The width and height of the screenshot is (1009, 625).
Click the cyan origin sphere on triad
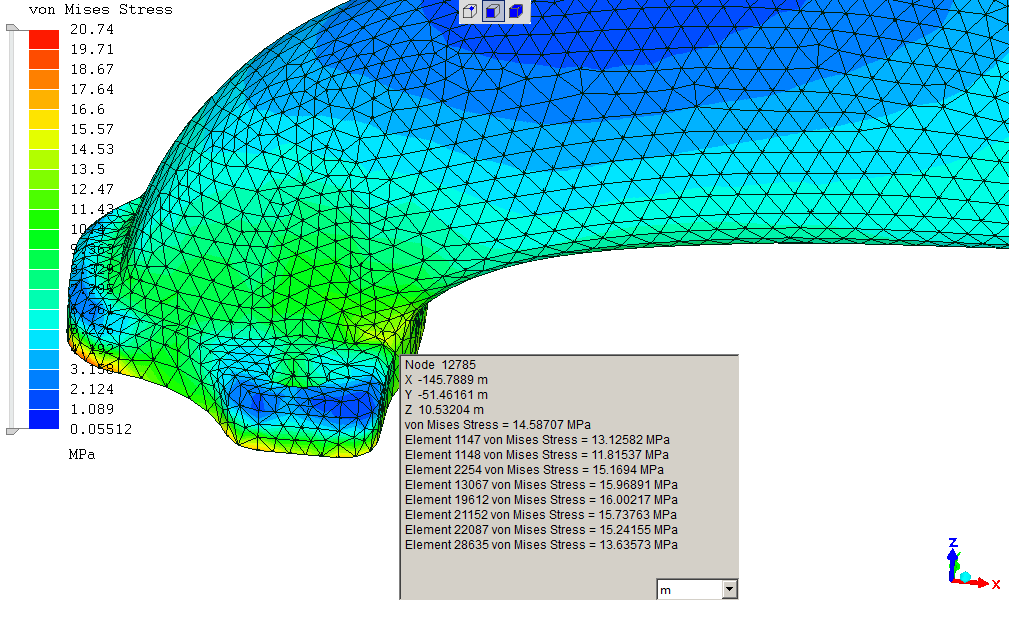pos(965,578)
